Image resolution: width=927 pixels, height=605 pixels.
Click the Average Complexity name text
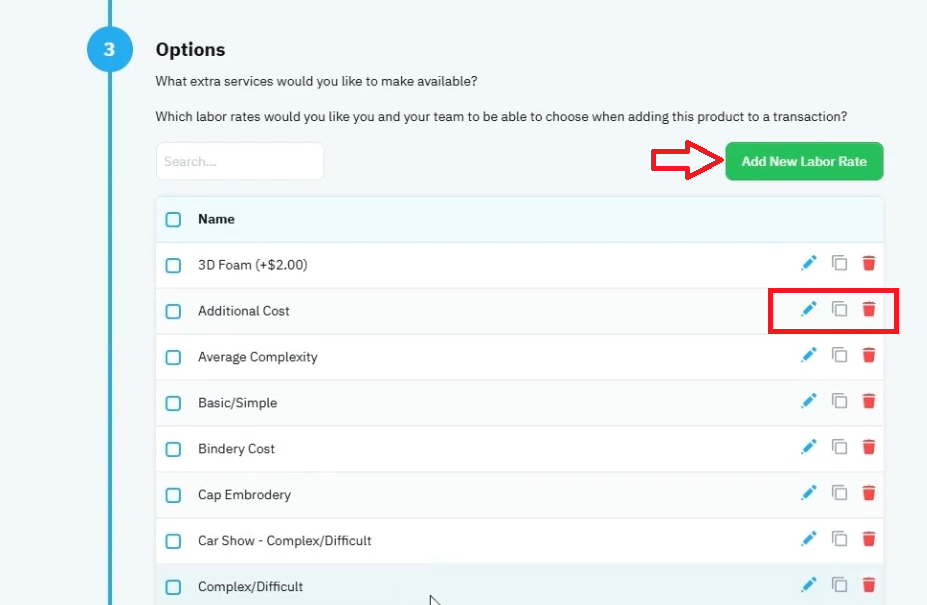258,357
